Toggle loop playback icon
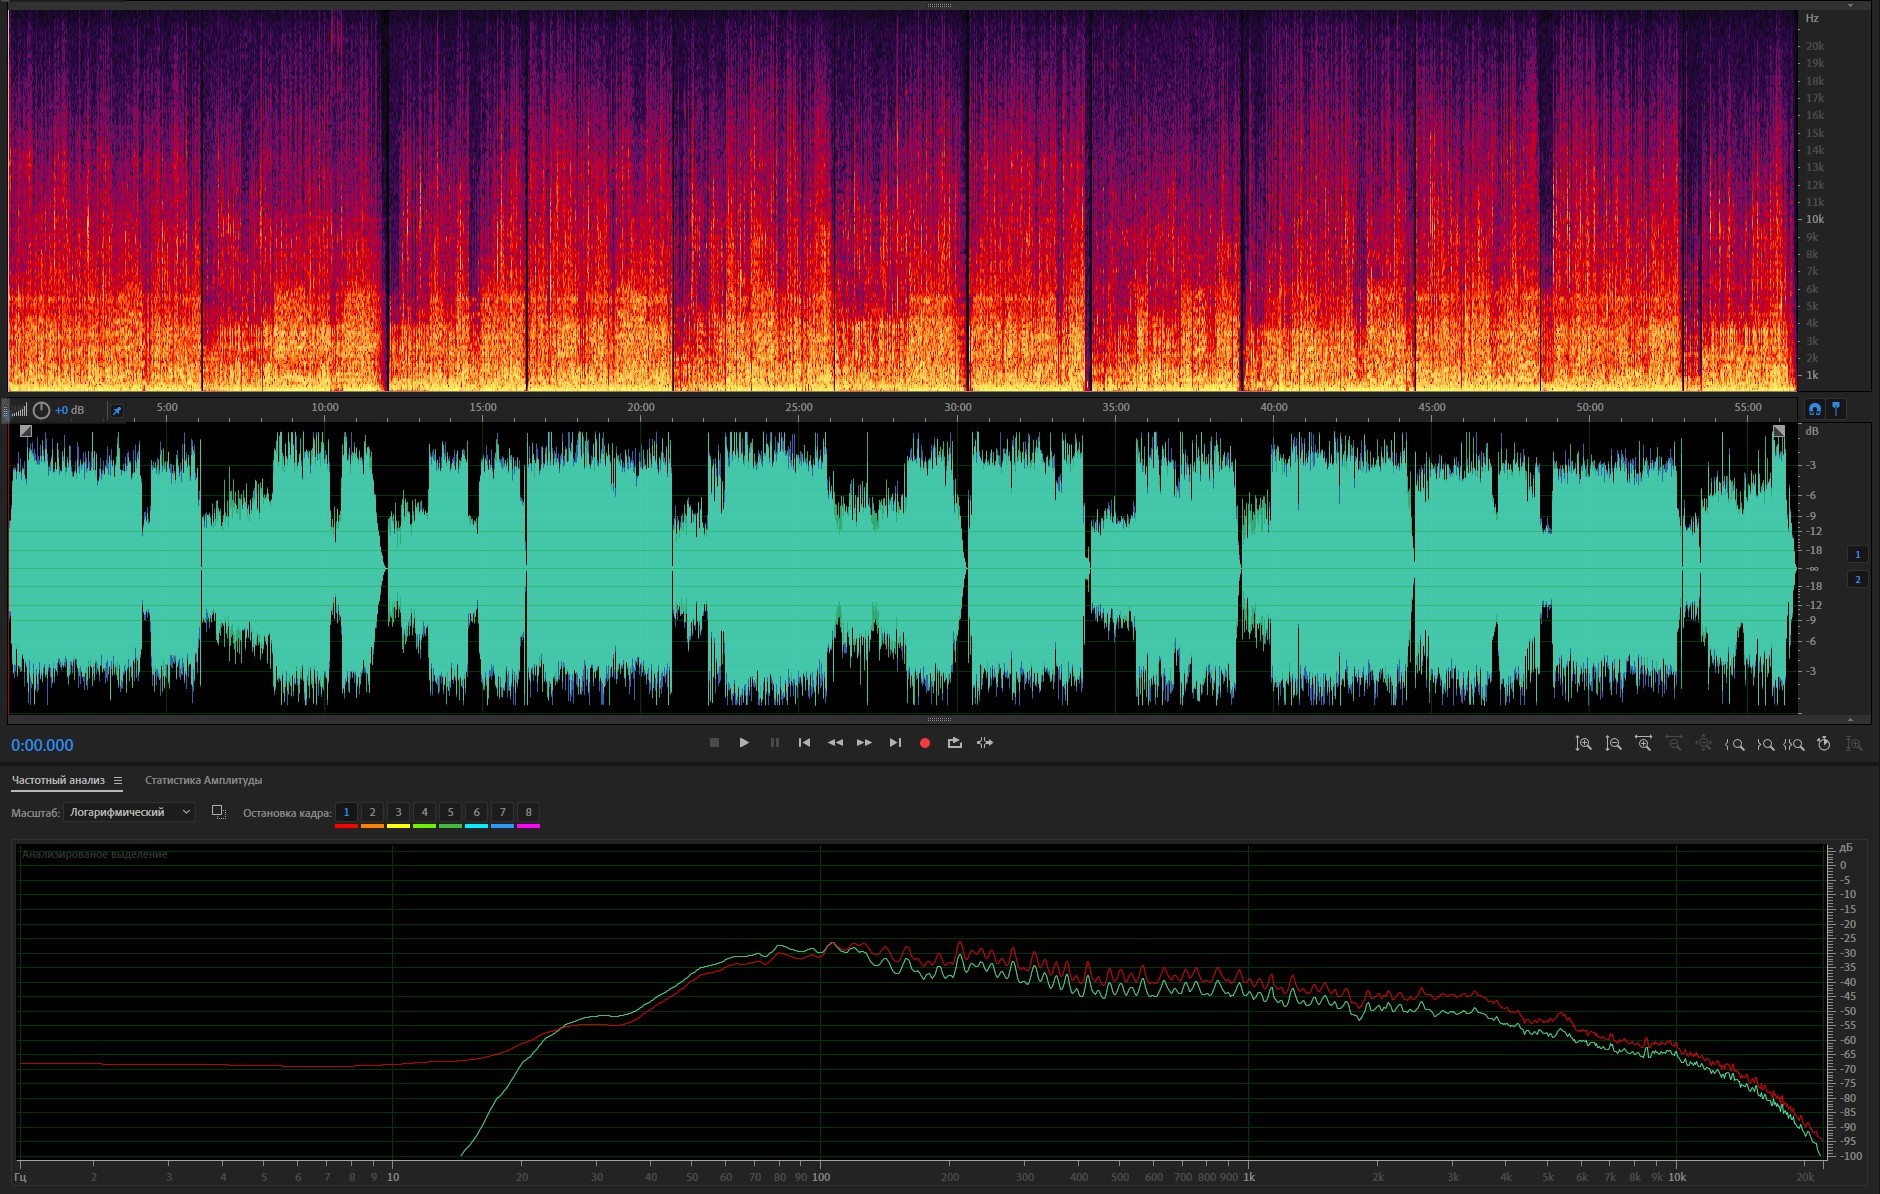Screen dimensions: 1880x1194 (x=955, y=743)
